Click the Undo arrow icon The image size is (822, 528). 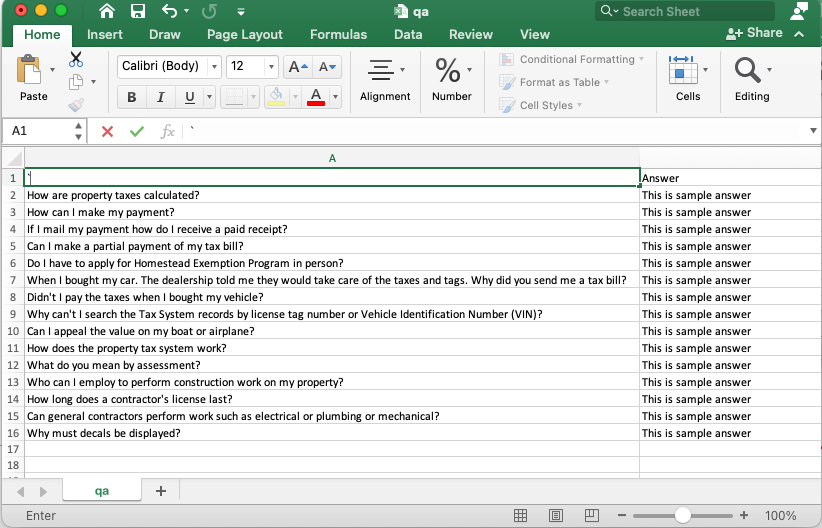169,11
